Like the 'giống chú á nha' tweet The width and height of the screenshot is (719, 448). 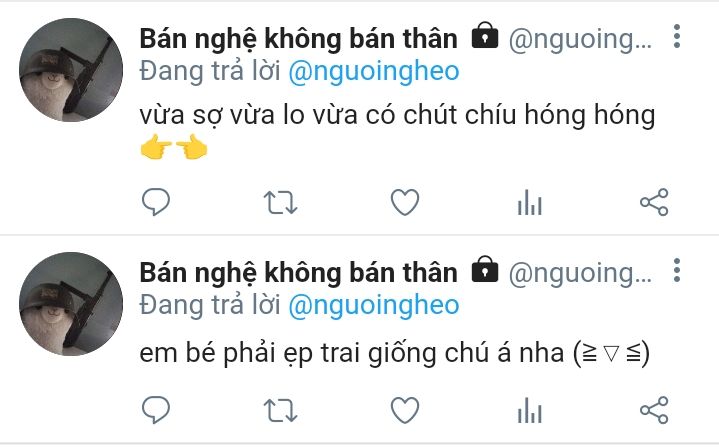[405, 410]
